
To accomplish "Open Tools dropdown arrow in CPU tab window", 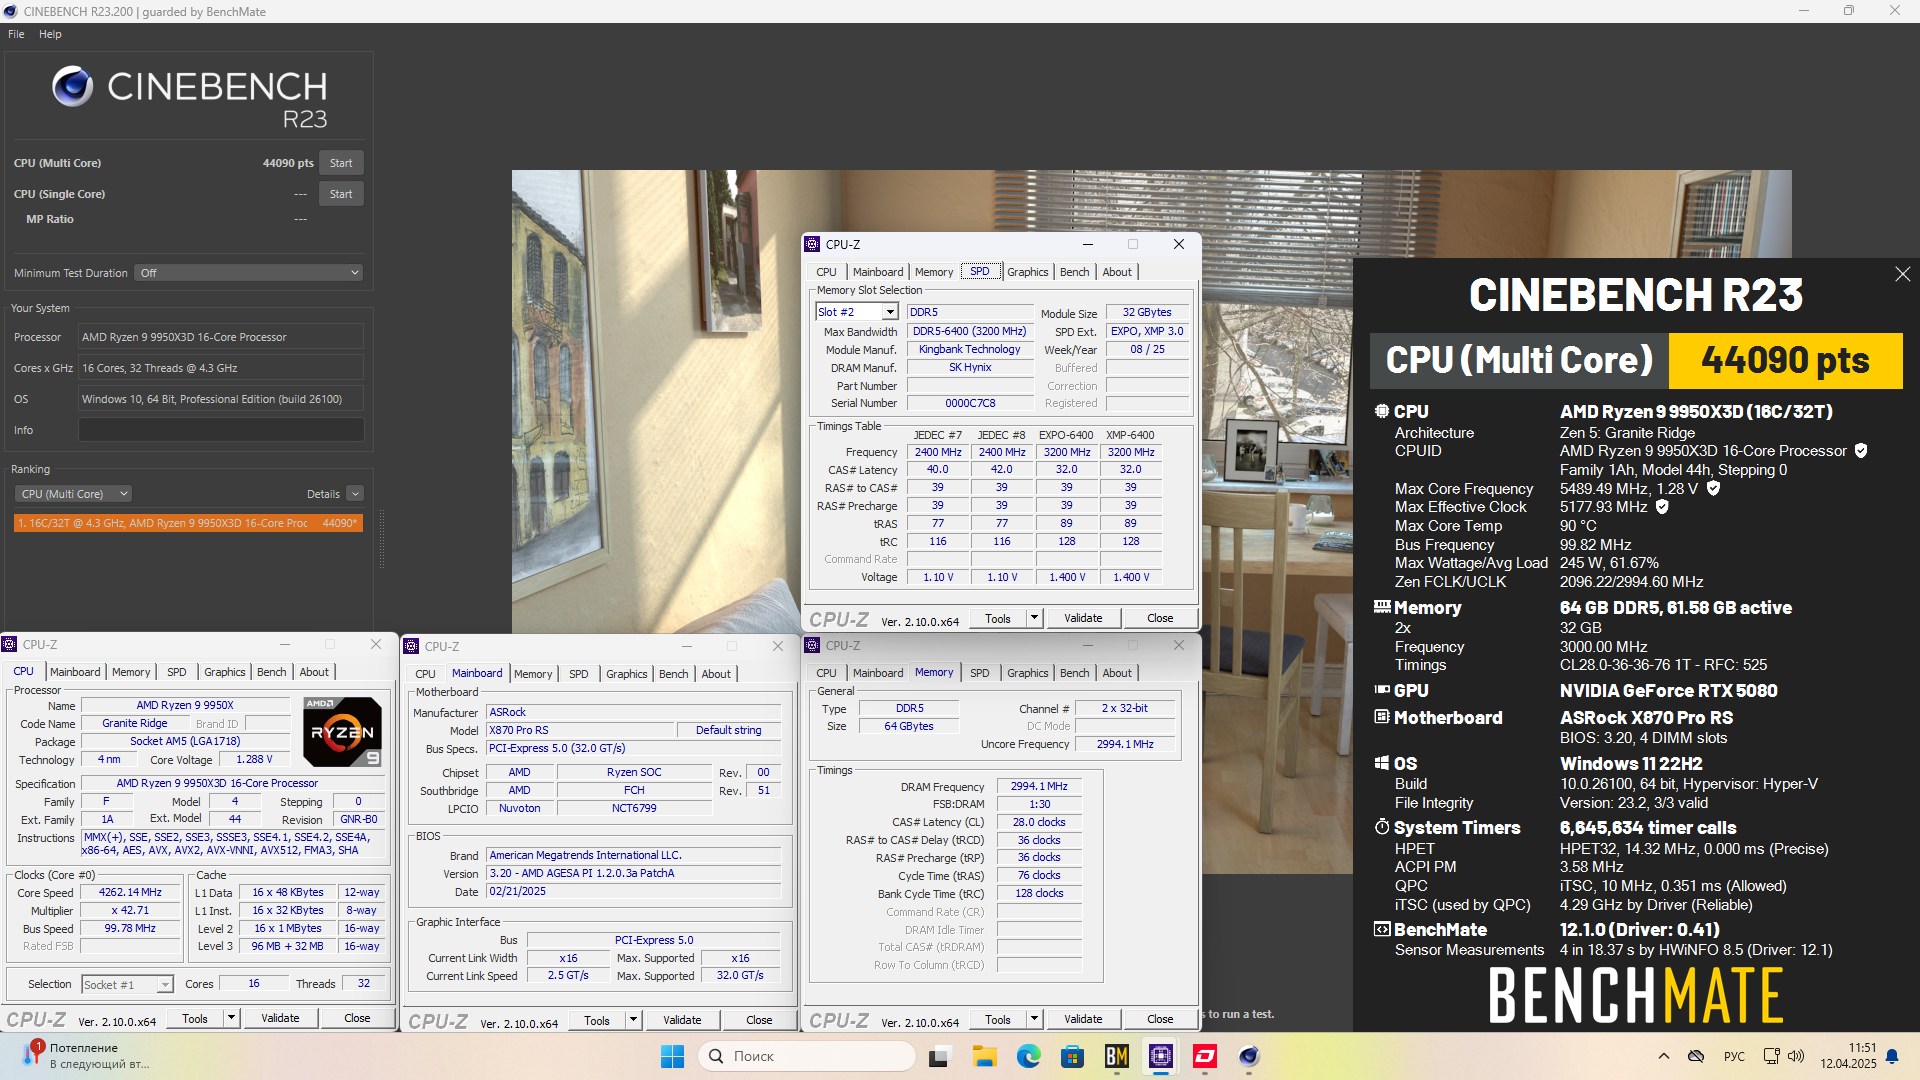I will pyautogui.click(x=231, y=1018).
